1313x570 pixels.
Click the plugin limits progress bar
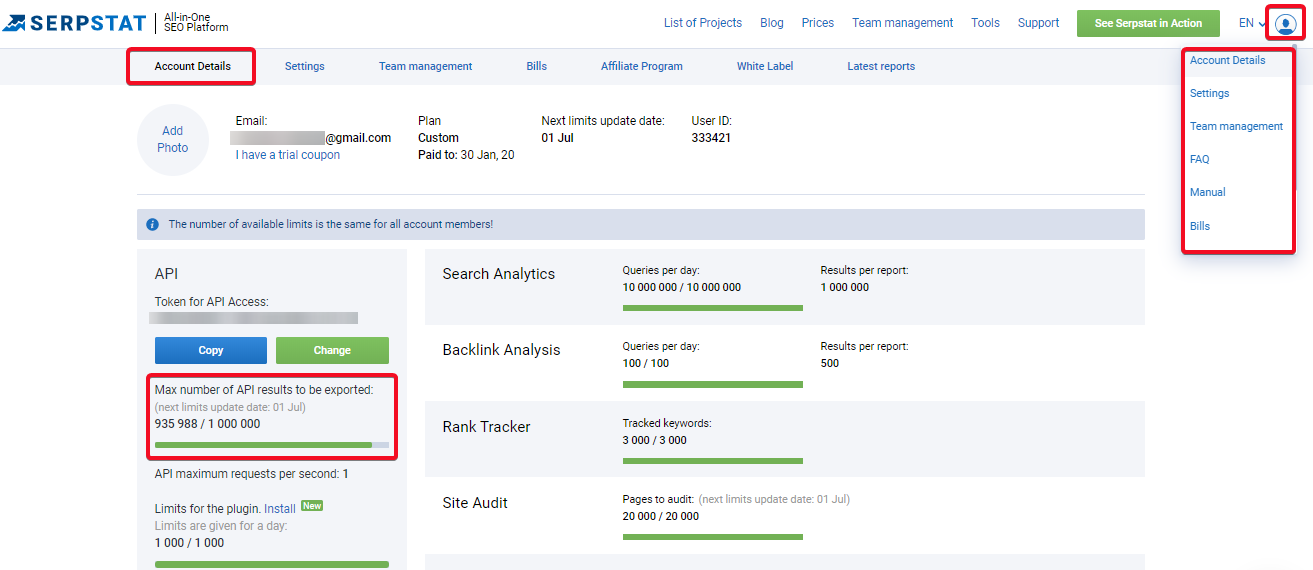point(272,564)
